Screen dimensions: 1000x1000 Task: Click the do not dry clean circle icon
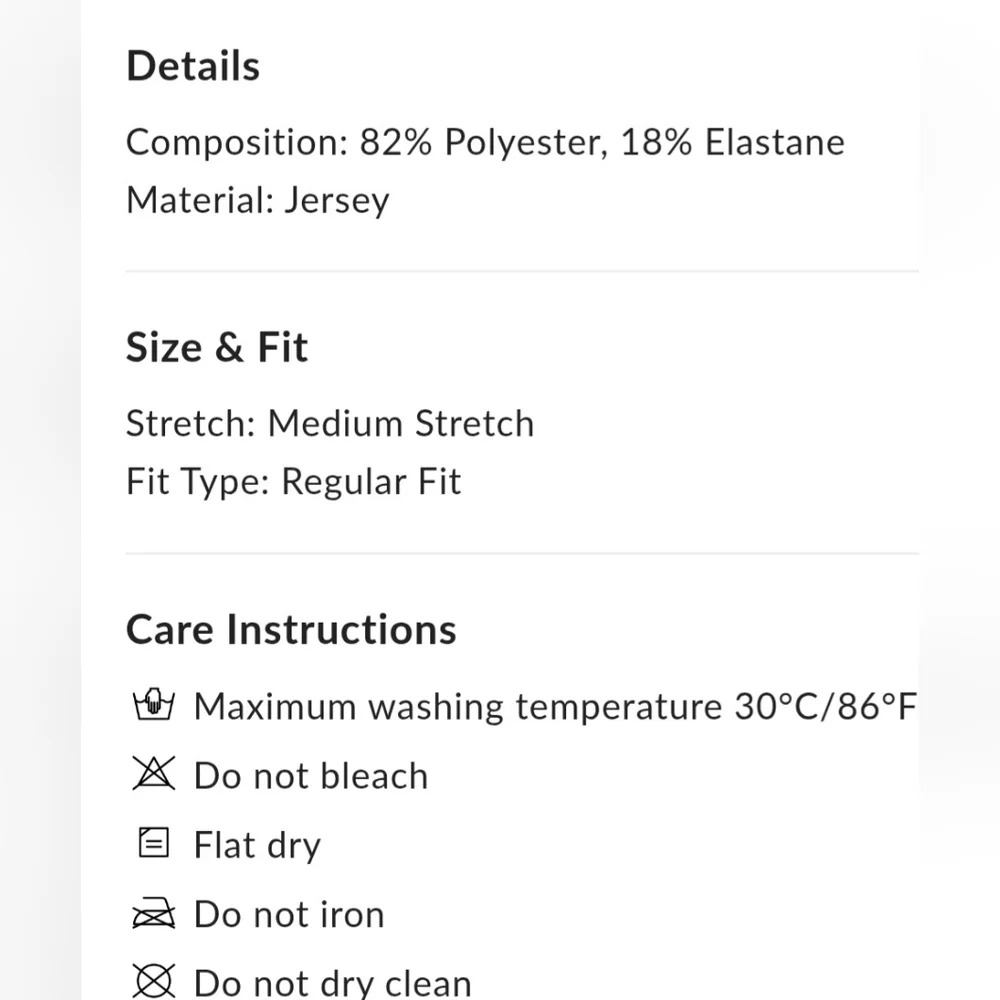154,980
